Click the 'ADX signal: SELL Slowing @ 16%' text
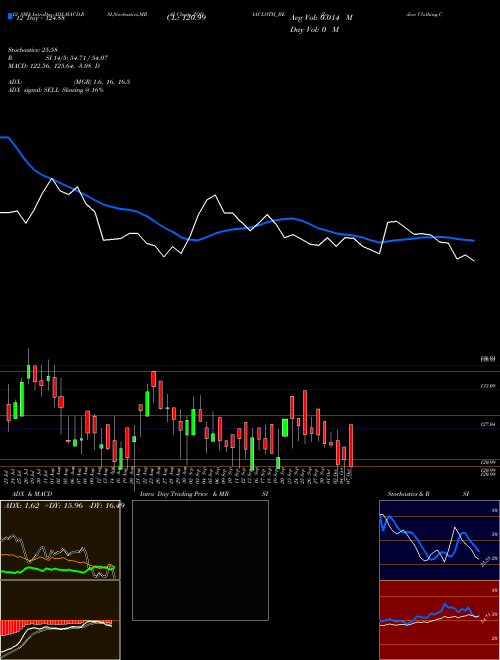This screenshot has width=500, height=660. point(56,90)
